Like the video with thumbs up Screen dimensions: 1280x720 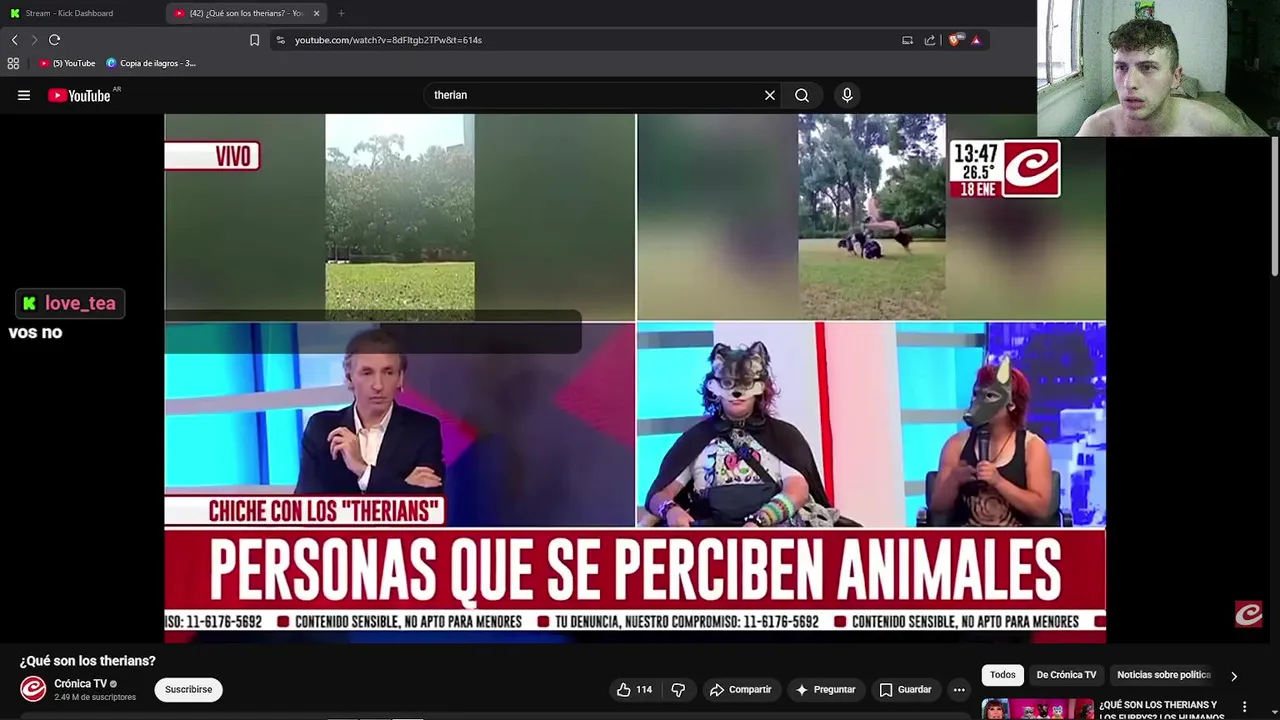pos(634,690)
